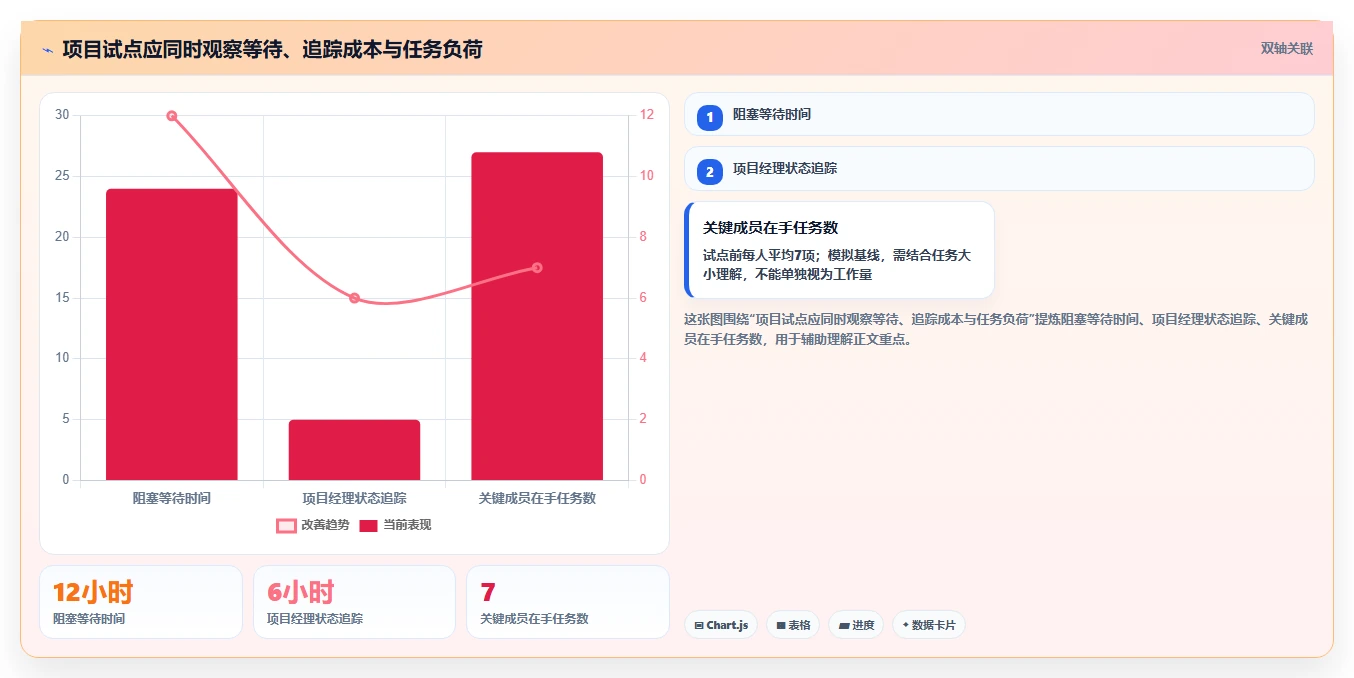Screen dimensions: 1354x678
Task: Click the 关键成员在手任务数 tall bar
Action: [x=537, y=316]
